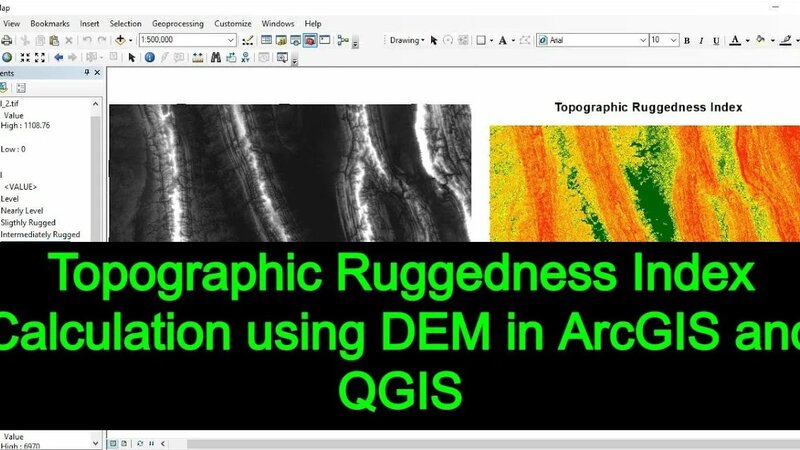Open the Table of Contents window icon

(266, 40)
